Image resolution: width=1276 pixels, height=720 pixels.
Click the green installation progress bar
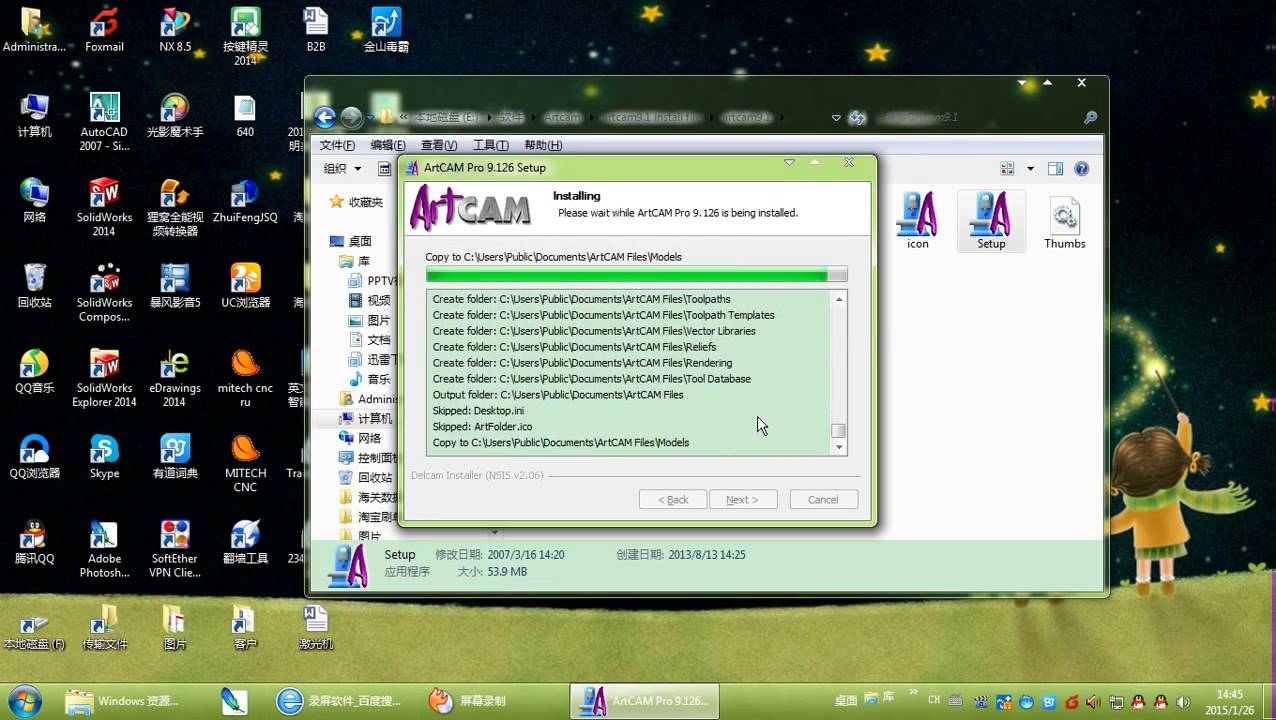[x=636, y=274]
